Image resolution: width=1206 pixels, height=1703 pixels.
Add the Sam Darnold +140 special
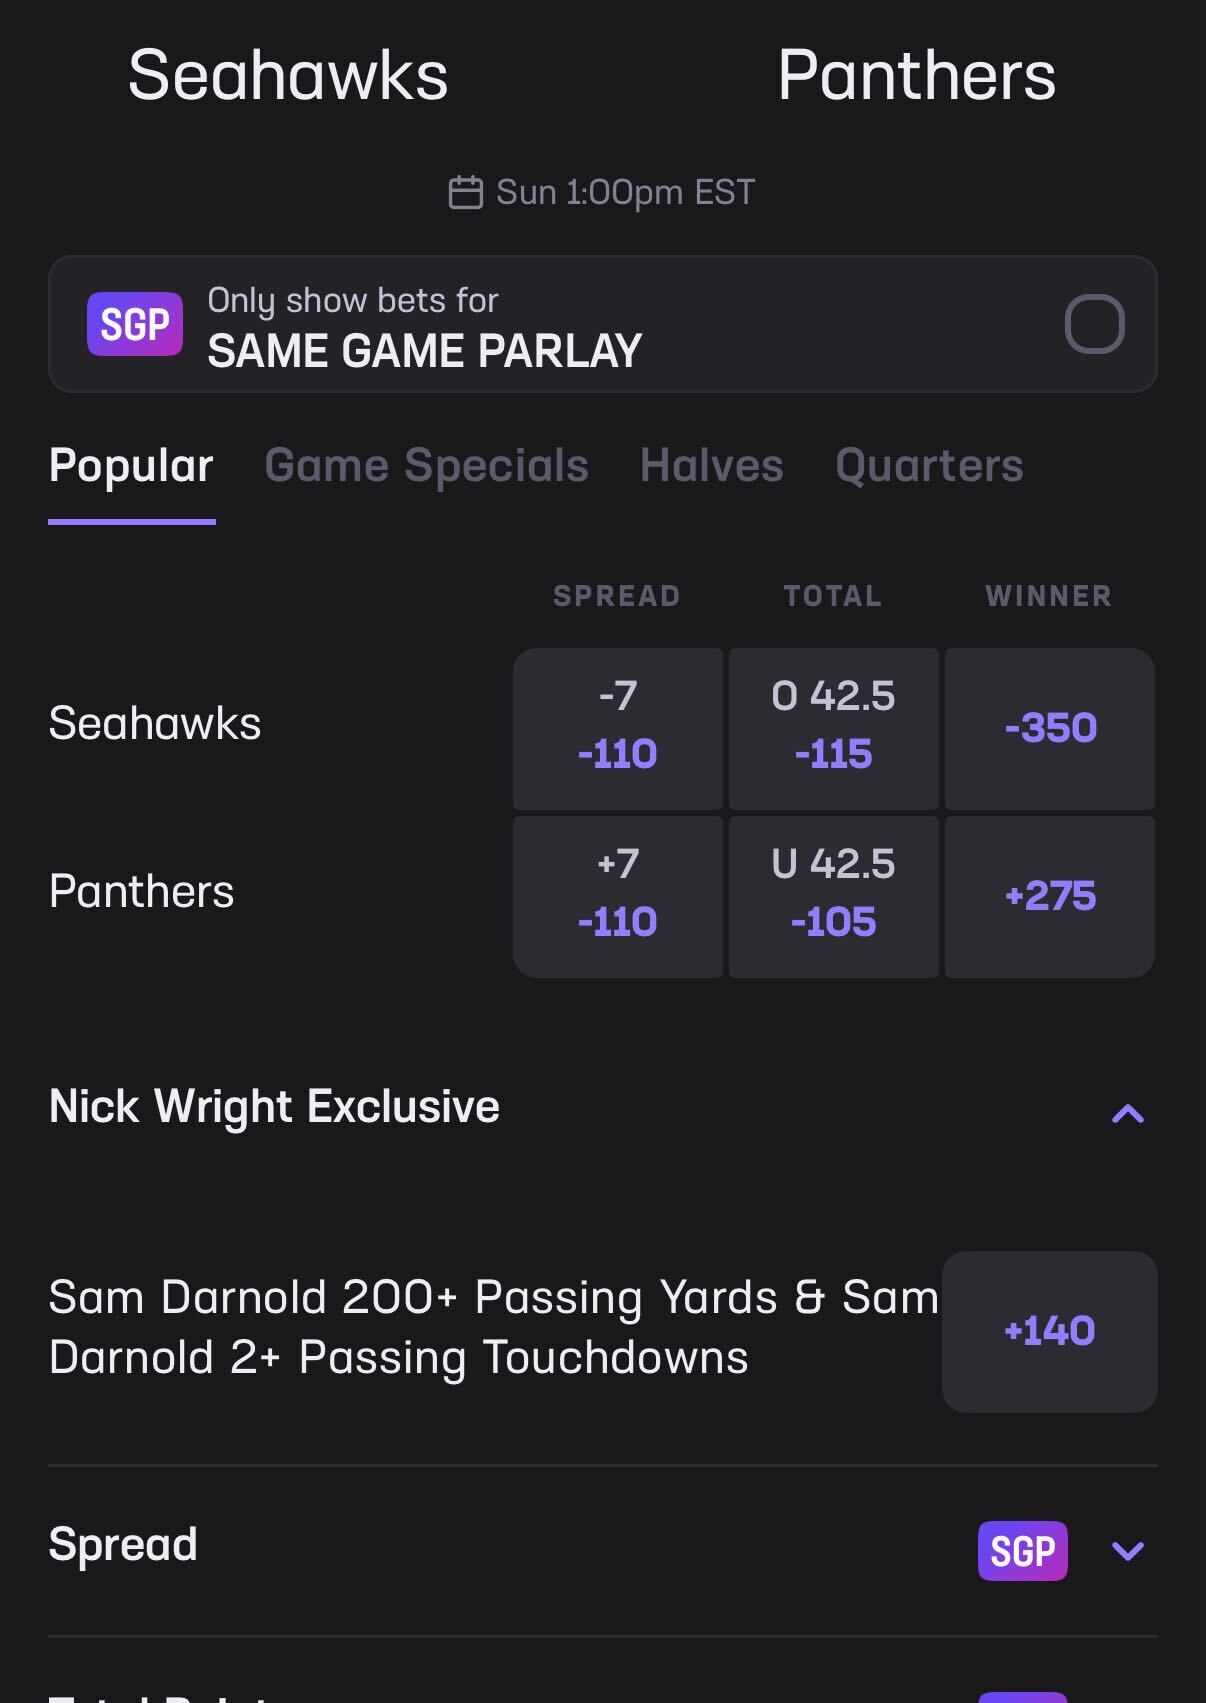[1049, 1331]
